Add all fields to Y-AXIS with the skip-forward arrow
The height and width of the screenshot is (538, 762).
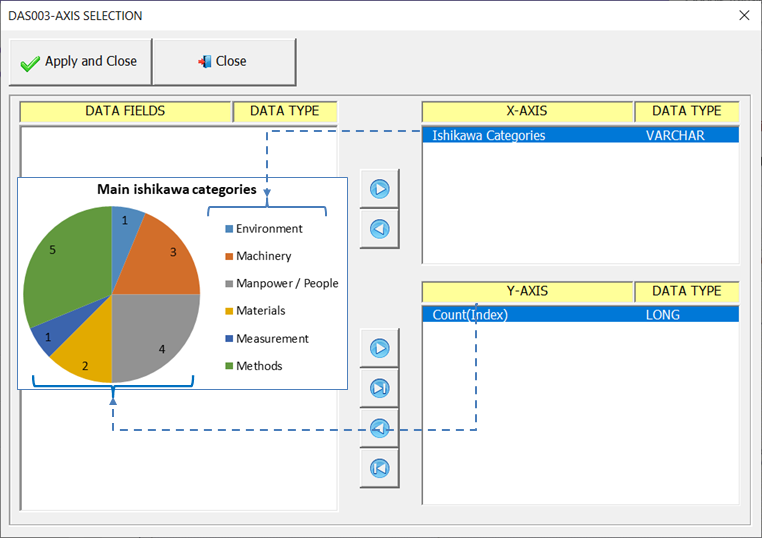tap(380, 388)
